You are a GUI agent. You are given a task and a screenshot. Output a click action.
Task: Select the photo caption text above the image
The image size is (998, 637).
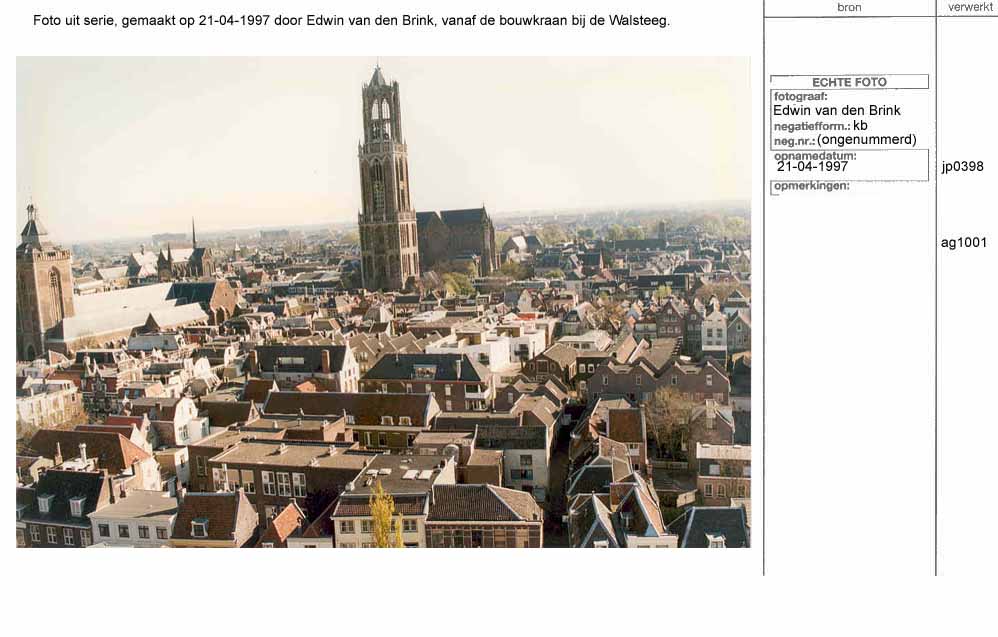tap(351, 20)
